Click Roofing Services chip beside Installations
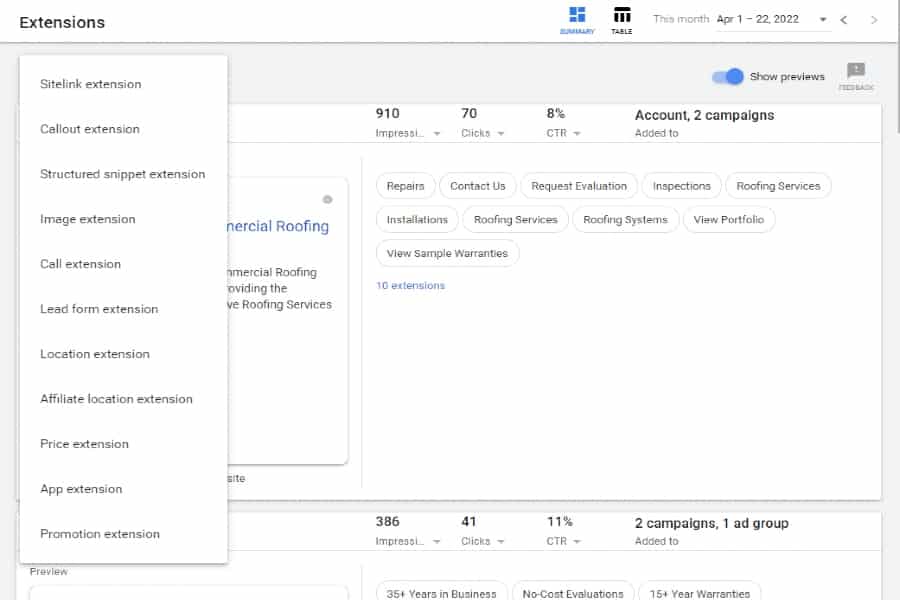Image resolution: width=900 pixels, height=600 pixels. click(x=515, y=219)
